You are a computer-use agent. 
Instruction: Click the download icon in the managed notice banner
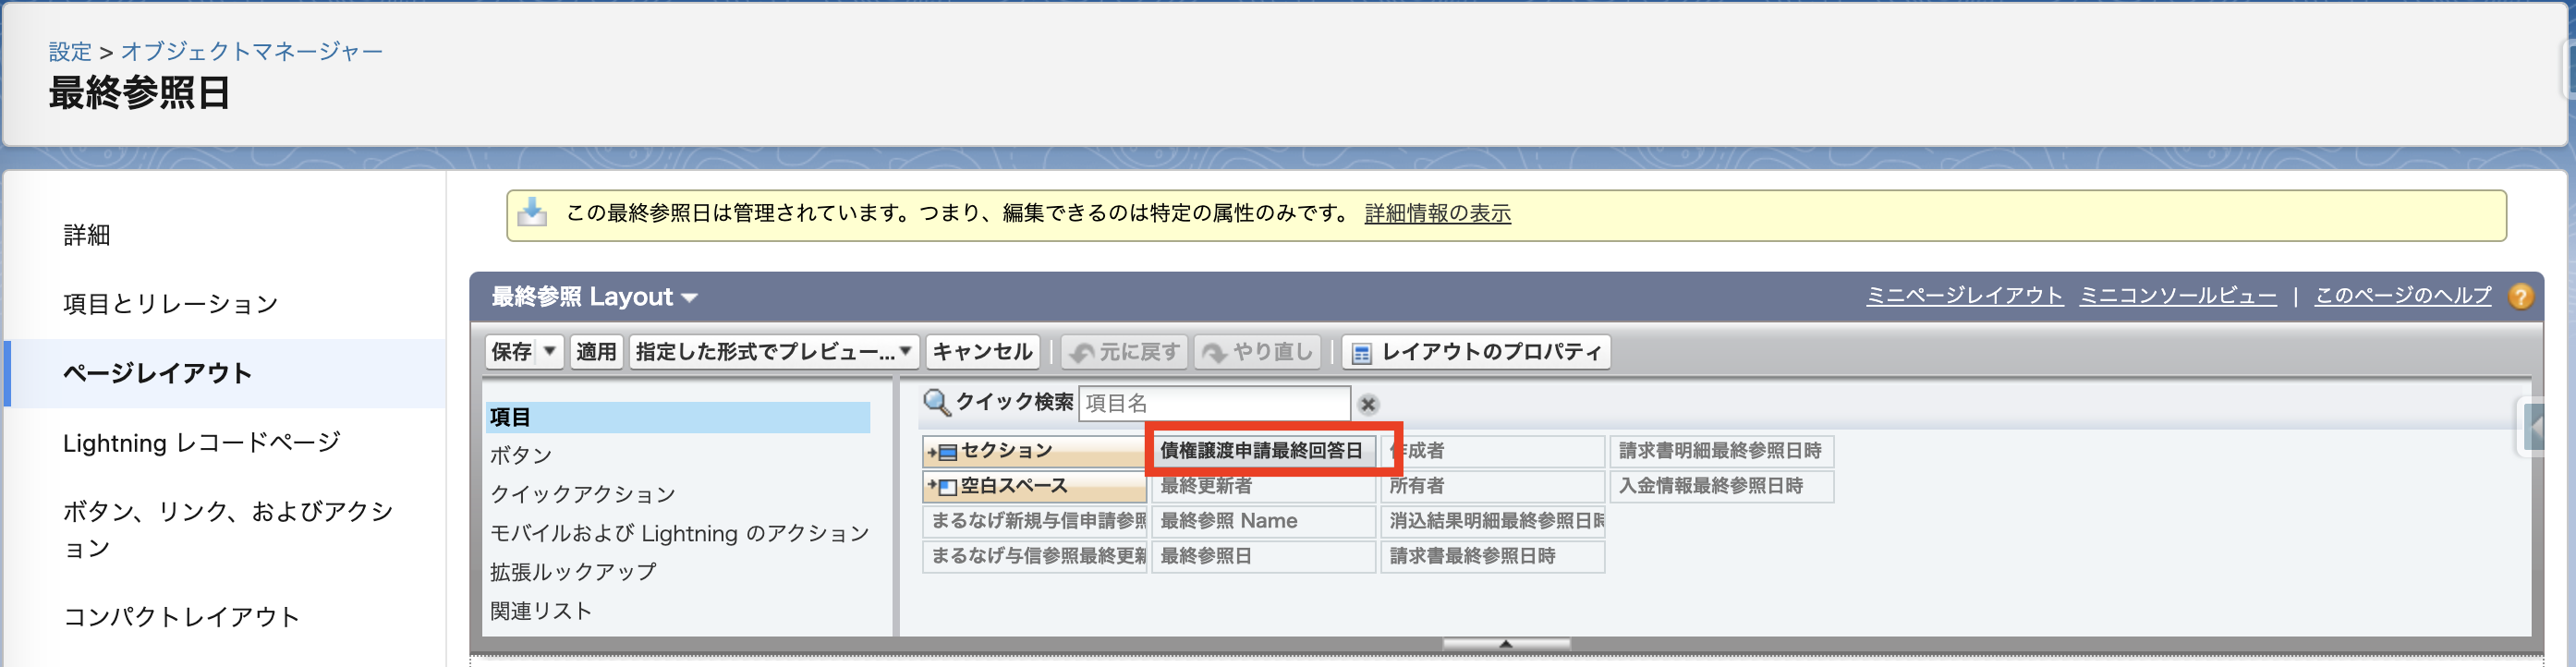[x=532, y=213]
